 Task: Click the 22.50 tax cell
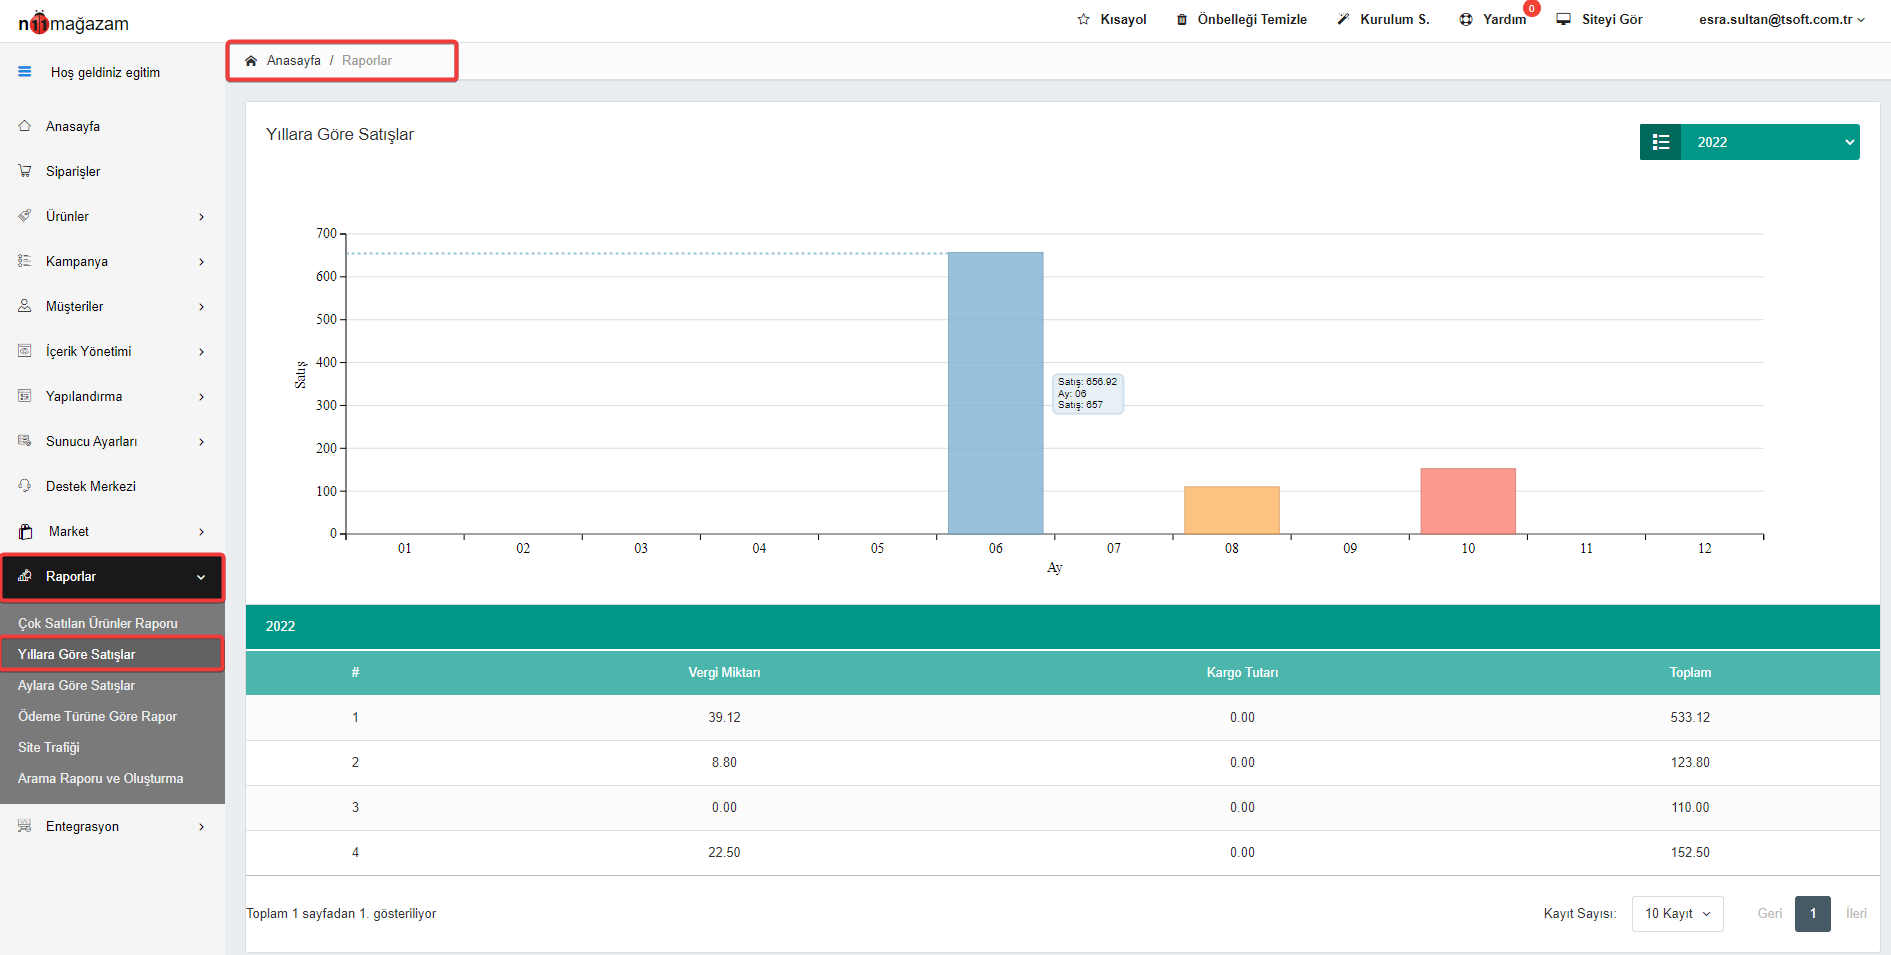coord(724,853)
